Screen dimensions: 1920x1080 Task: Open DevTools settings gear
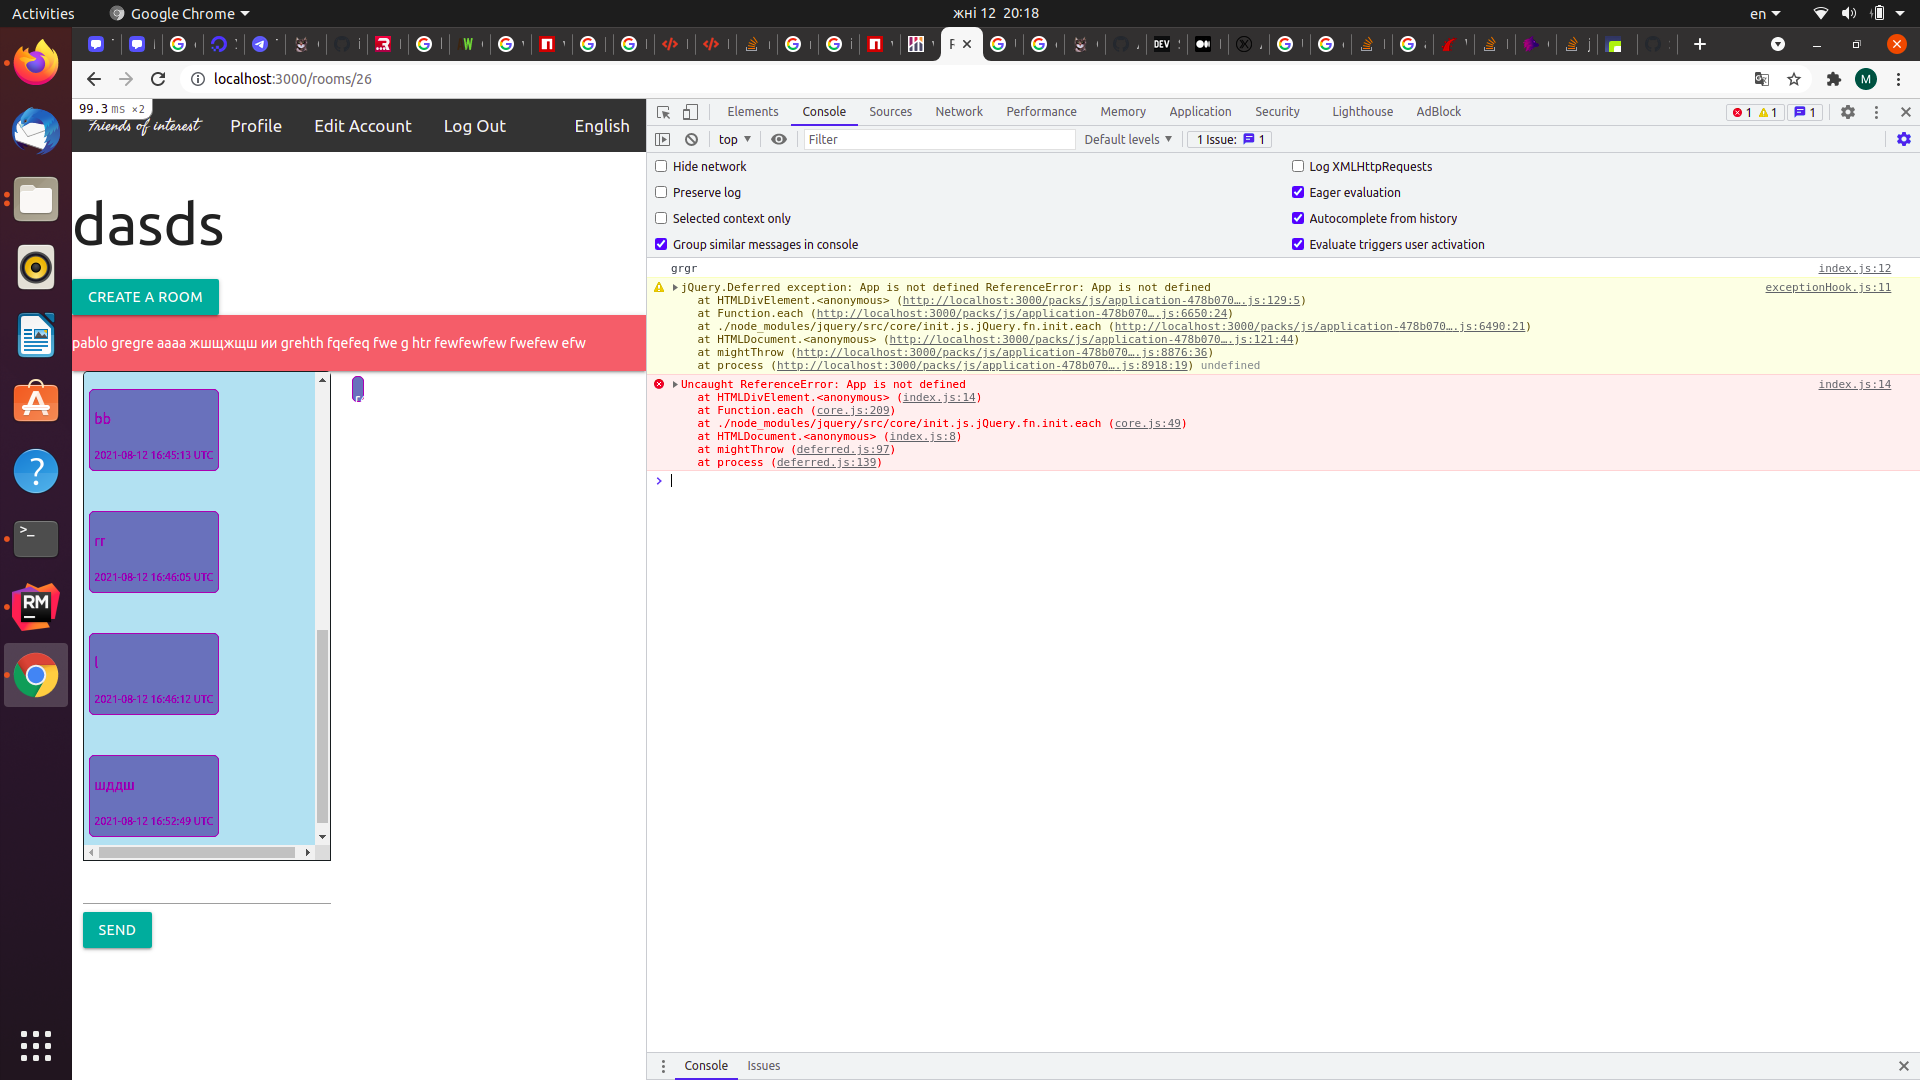pyautogui.click(x=1847, y=112)
